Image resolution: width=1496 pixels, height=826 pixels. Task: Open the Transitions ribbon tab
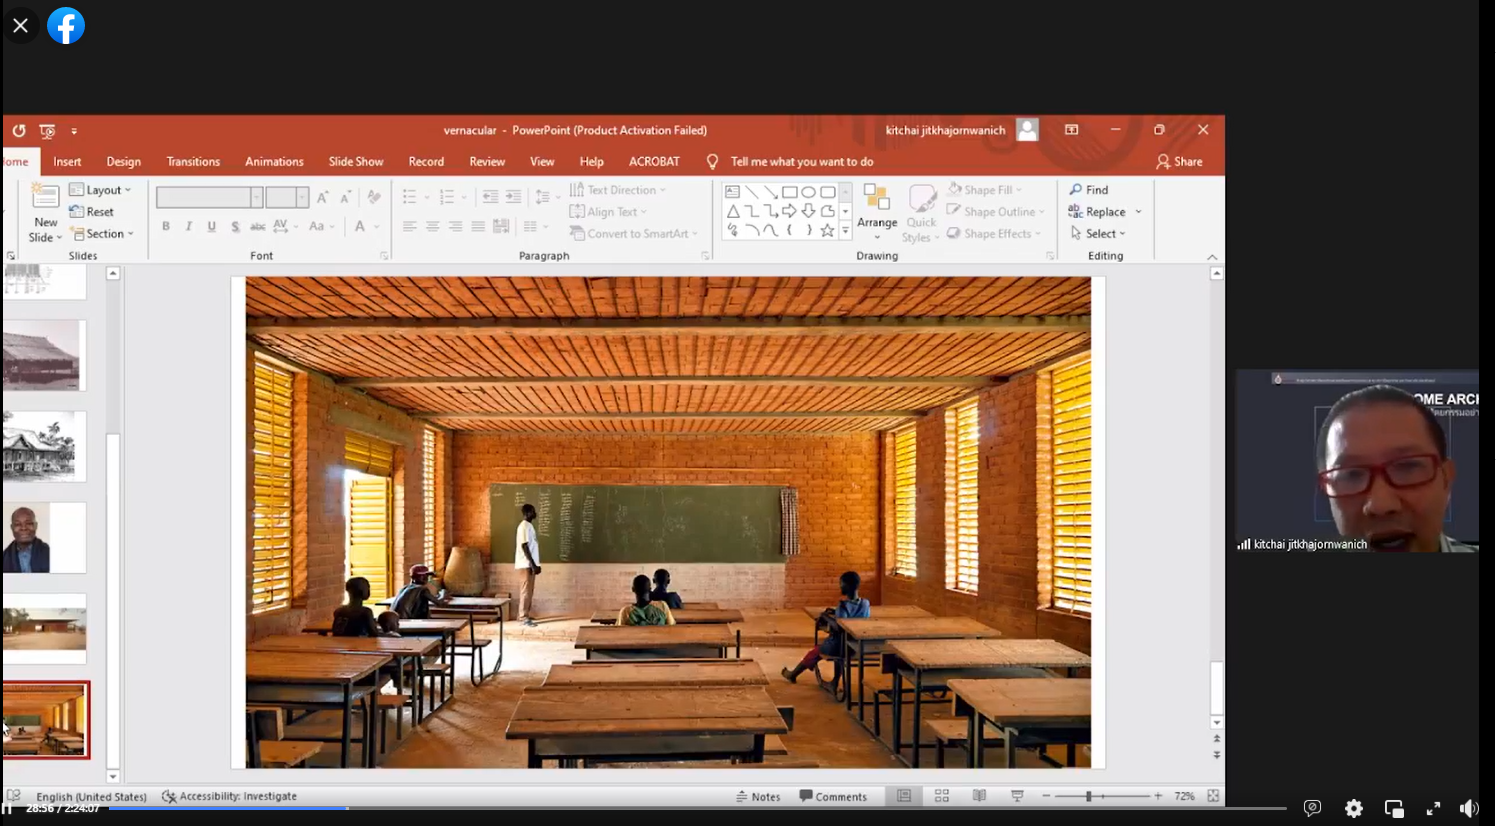193,162
